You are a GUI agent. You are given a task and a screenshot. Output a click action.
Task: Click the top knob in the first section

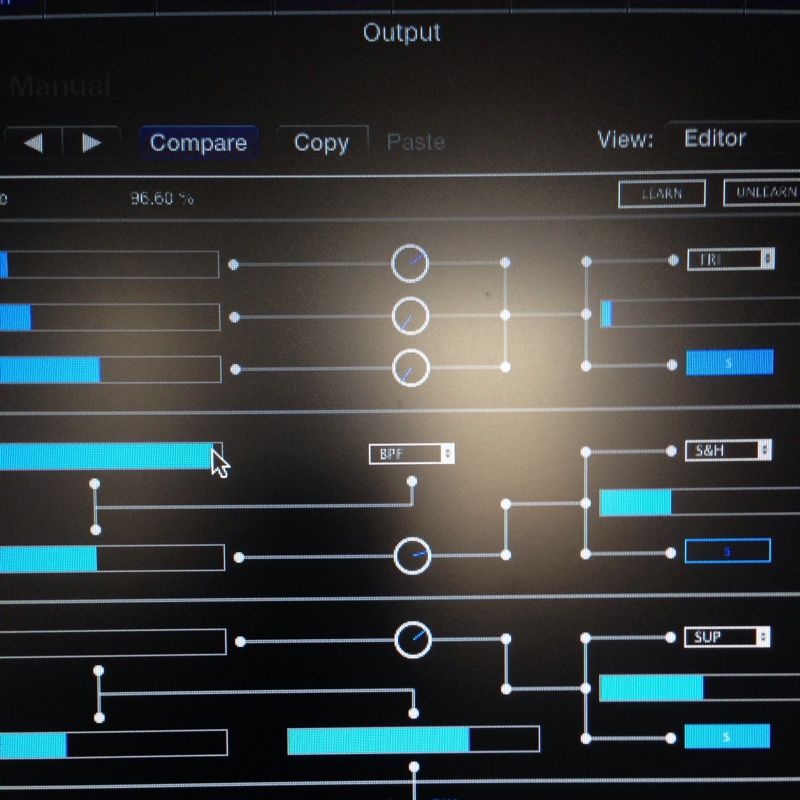pyautogui.click(x=410, y=264)
